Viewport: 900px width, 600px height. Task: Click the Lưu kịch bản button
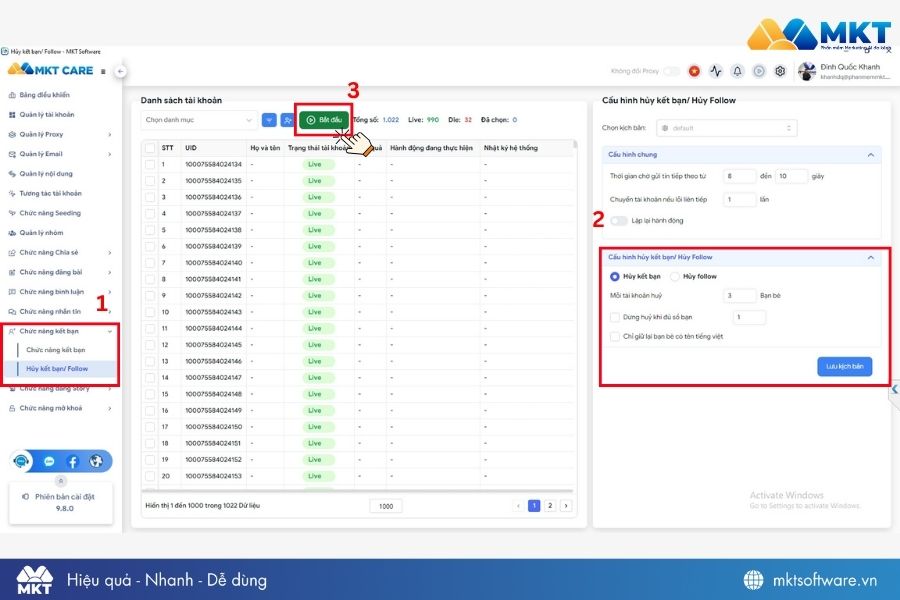coord(844,366)
